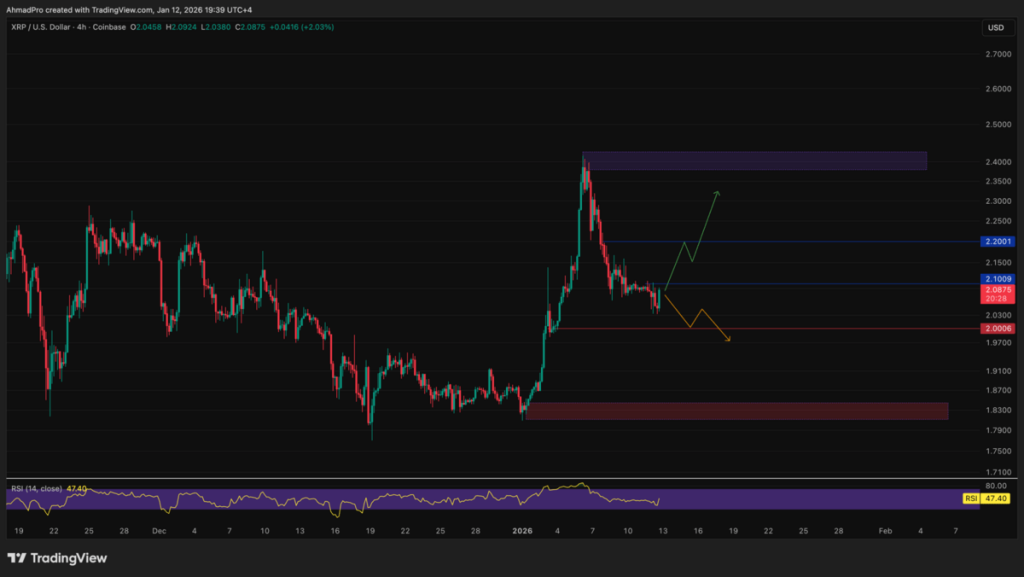The height and width of the screenshot is (577, 1024).
Task: Click the USD currency label at top right
Action: click(x=993, y=29)
